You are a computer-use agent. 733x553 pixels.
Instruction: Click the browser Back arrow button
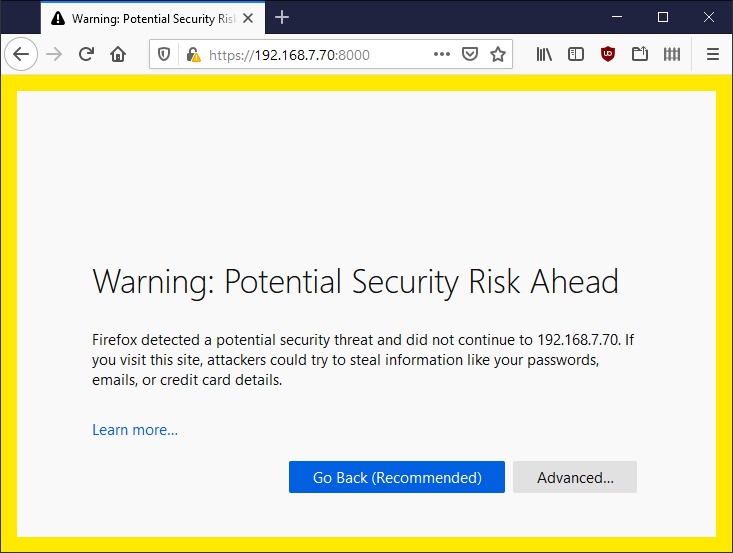[x=21, y=55]
